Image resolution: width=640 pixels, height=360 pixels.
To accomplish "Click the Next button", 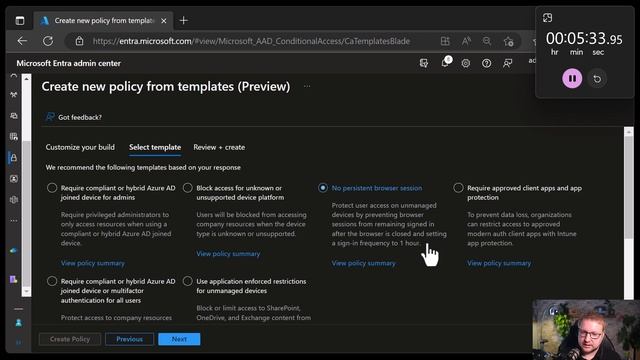I will pos(179,339).
